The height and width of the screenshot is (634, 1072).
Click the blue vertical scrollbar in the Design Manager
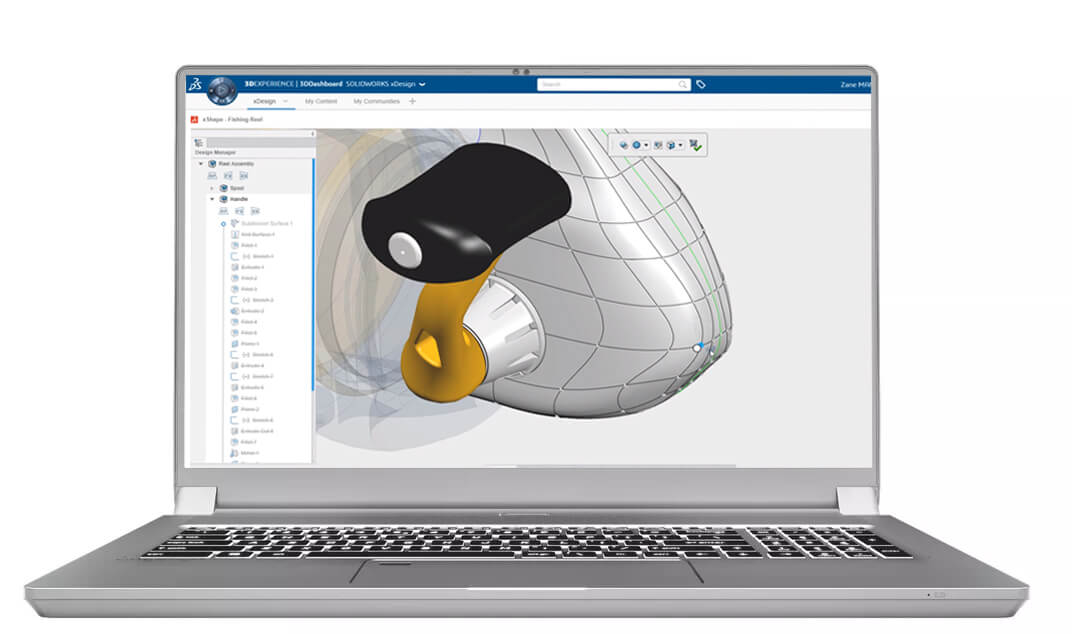(x=314, y=275)
